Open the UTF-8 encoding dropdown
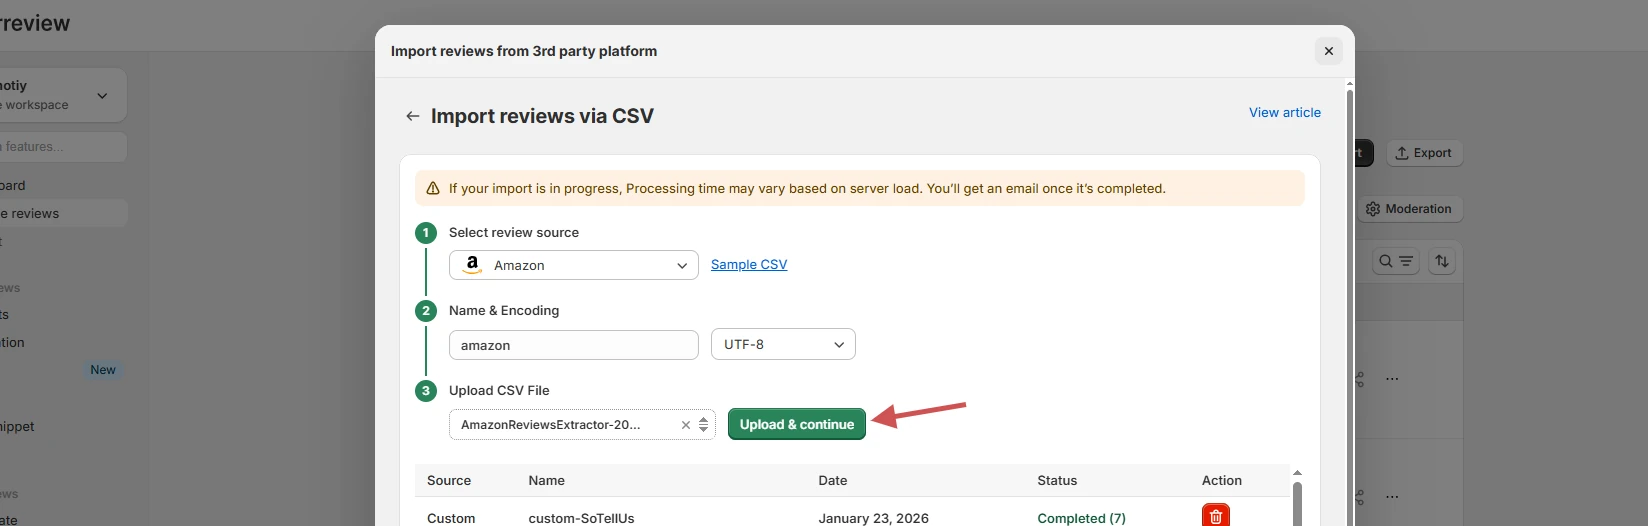 pyautogui.click(x=783, y=344)
